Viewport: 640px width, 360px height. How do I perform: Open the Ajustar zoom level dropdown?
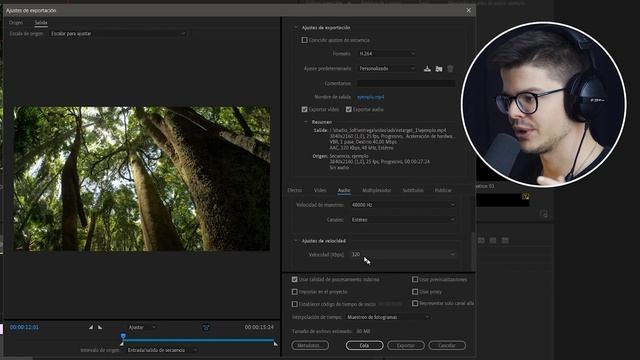[142, 327]
